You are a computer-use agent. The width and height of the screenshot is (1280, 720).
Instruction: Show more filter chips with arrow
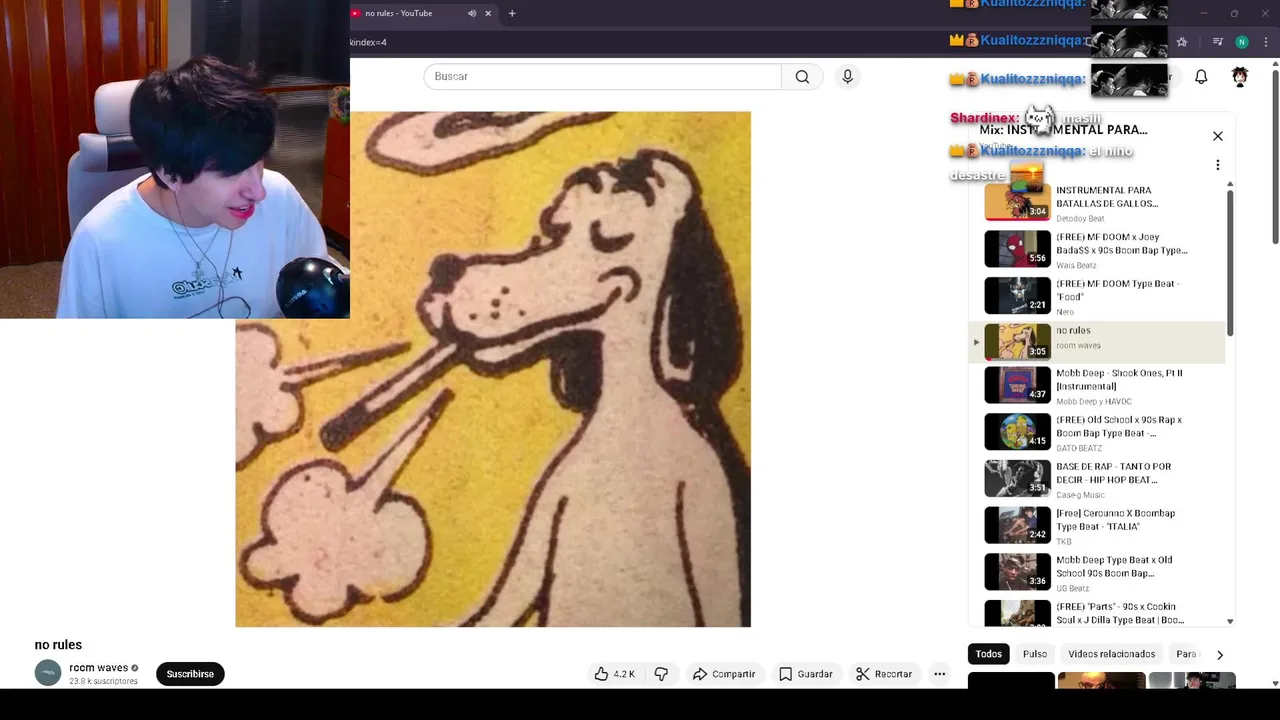[1219, 654]
